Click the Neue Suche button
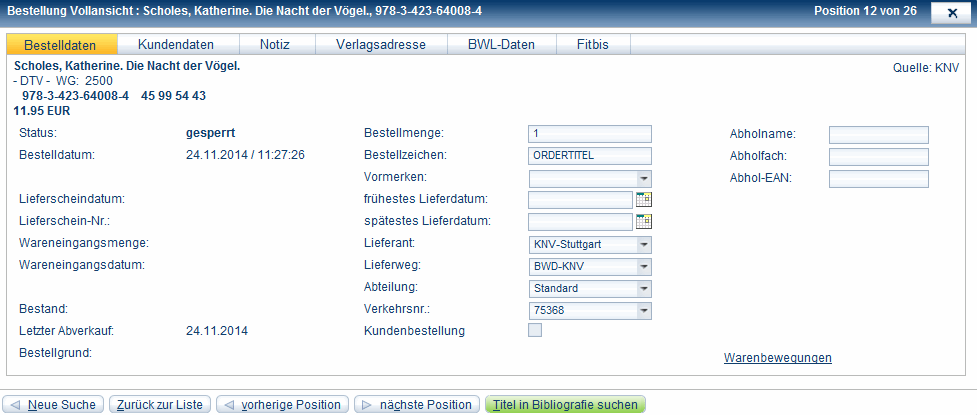 coord(55,405)
